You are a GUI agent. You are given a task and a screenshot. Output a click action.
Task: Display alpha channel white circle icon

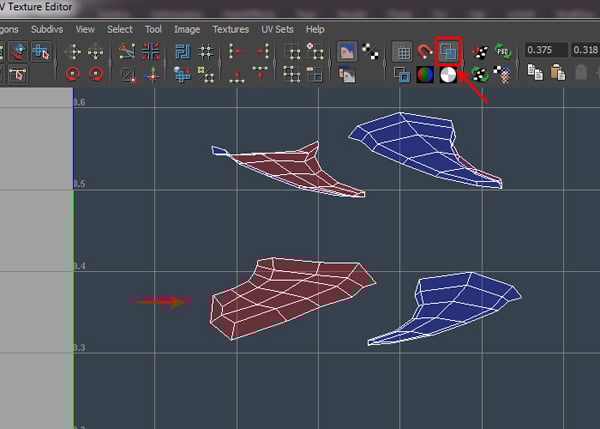pos(448,75)
